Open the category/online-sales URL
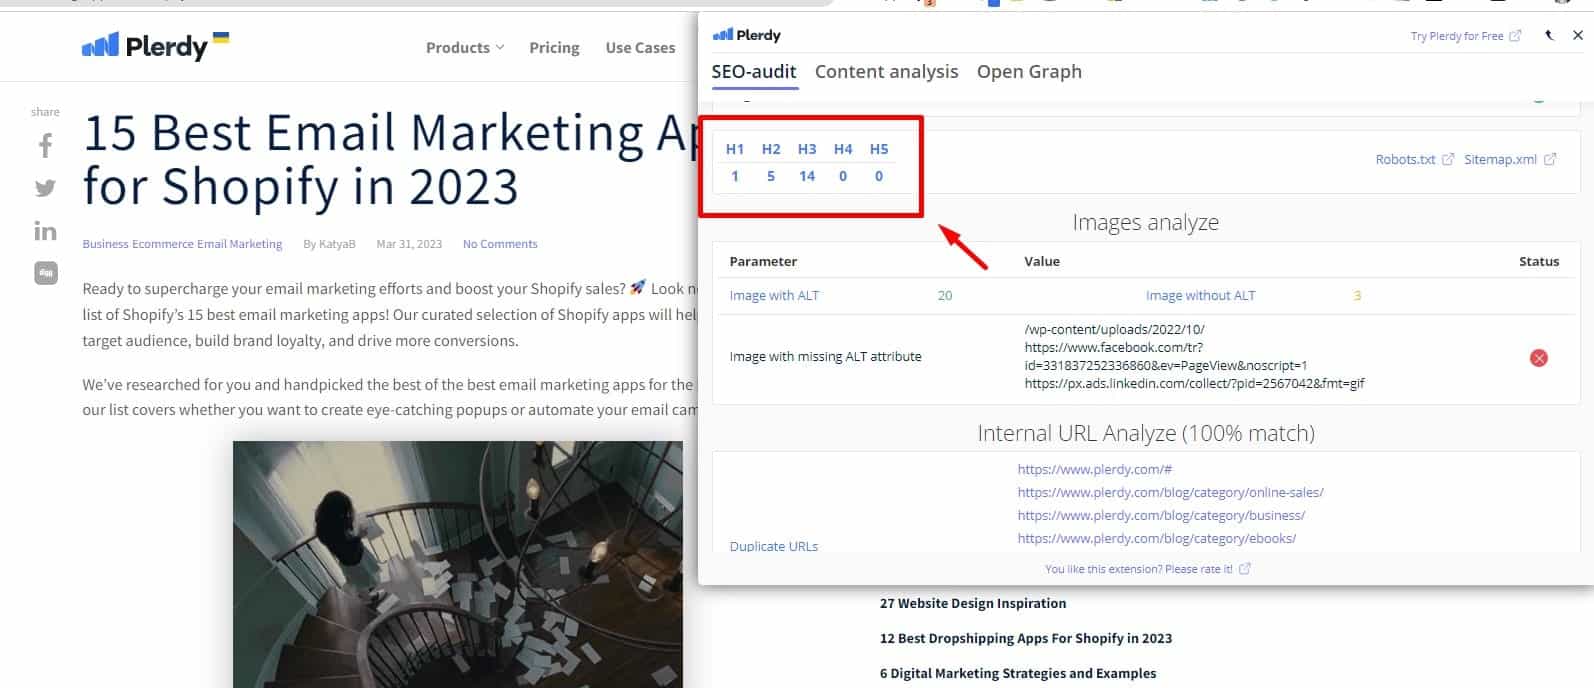 [x=1170, y=492]
